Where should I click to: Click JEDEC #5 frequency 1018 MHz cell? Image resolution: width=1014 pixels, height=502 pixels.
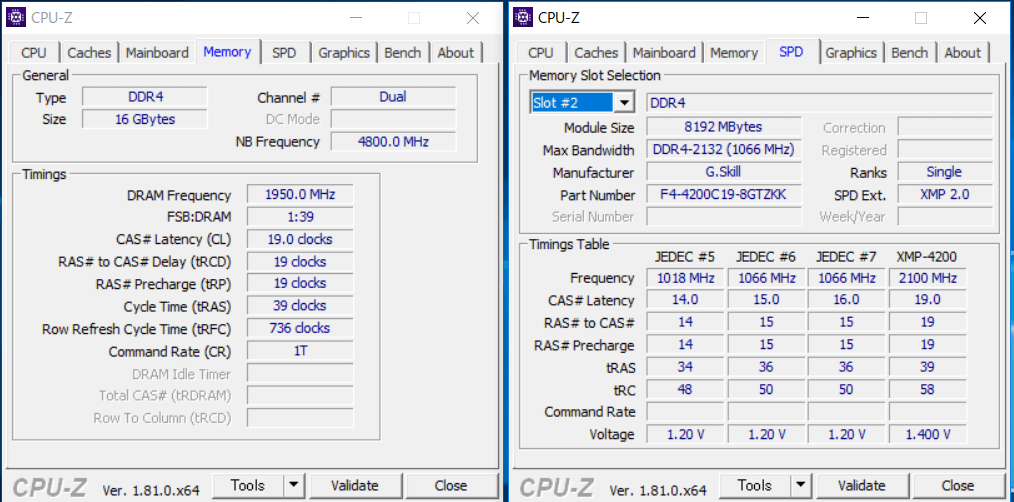685,278
